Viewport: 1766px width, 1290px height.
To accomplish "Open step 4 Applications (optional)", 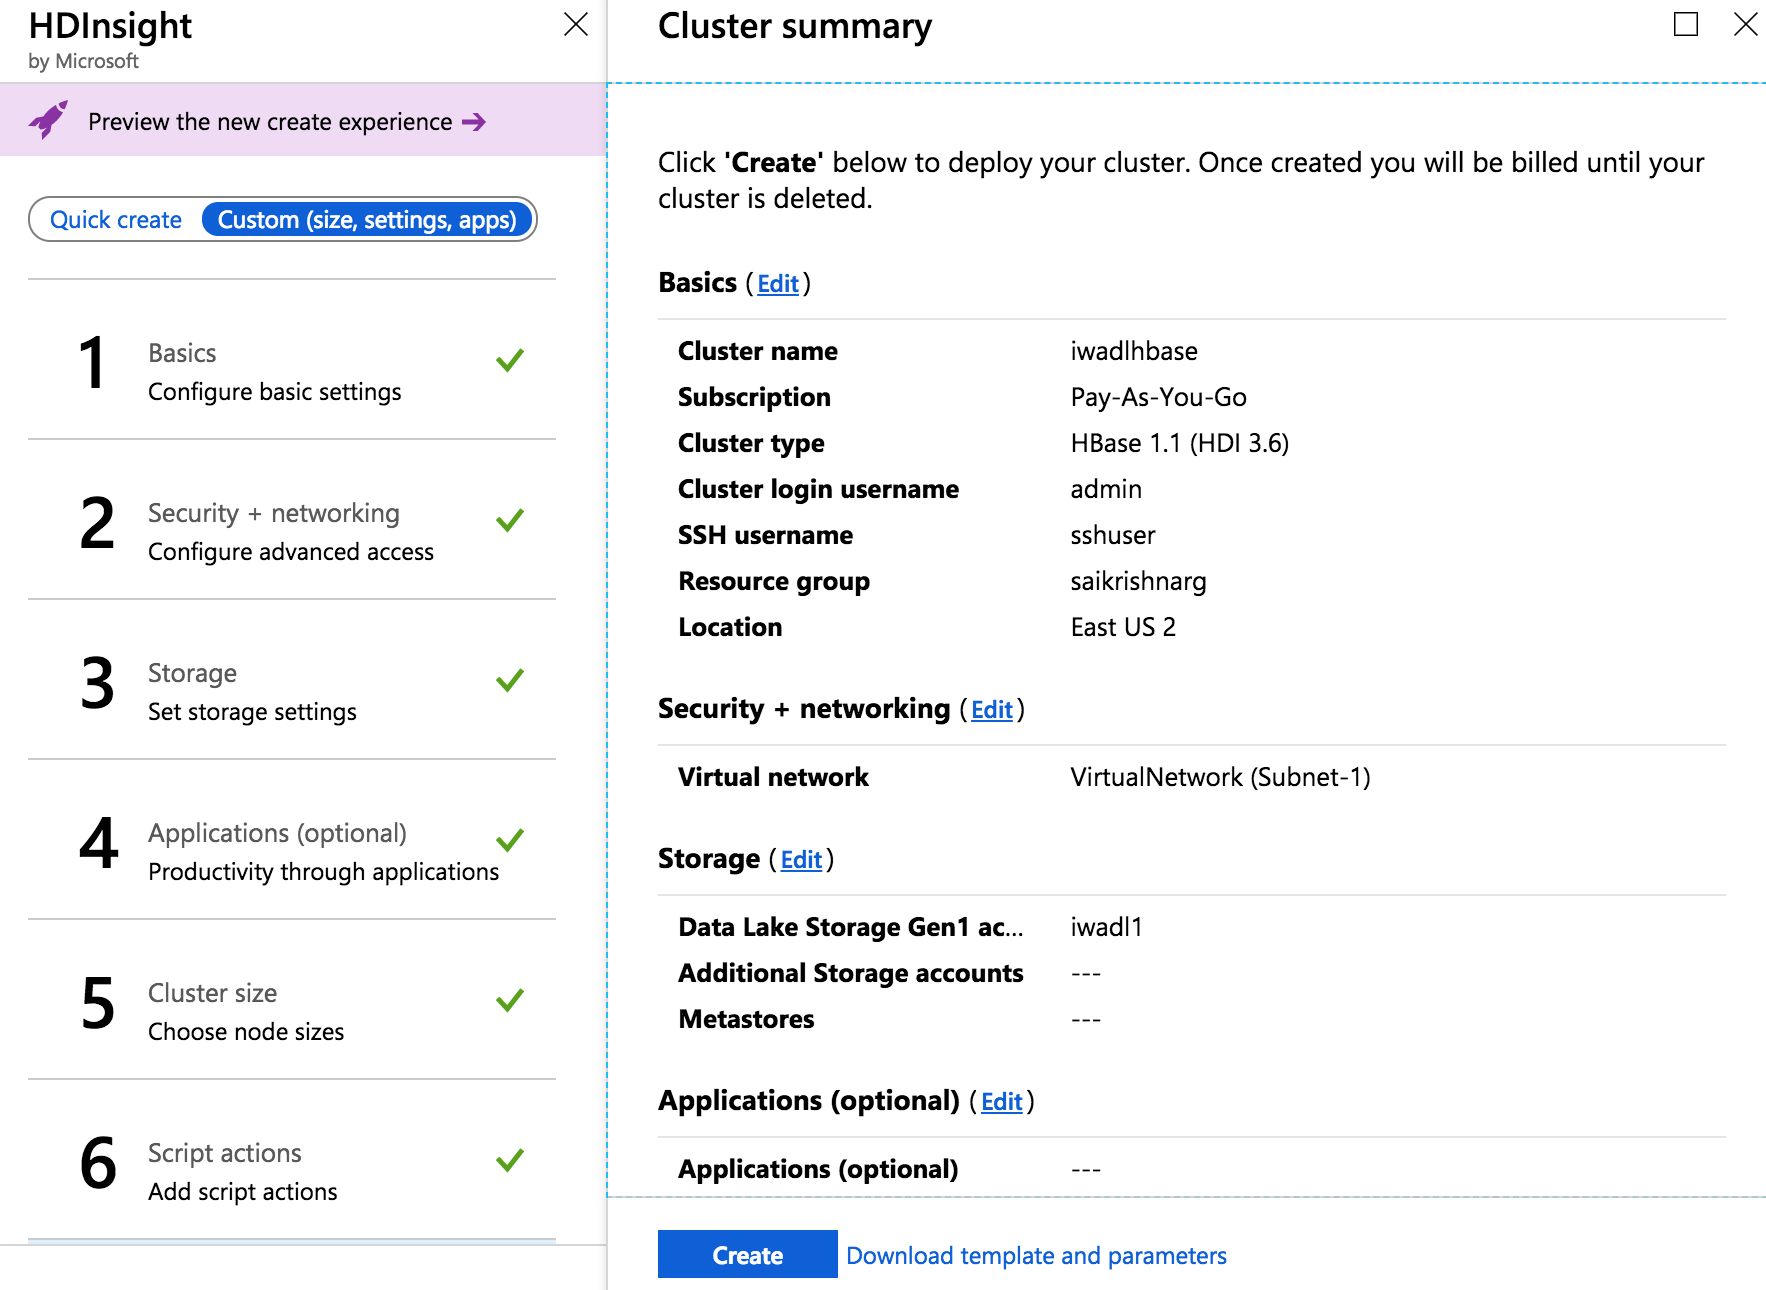I will pos(292,840).
